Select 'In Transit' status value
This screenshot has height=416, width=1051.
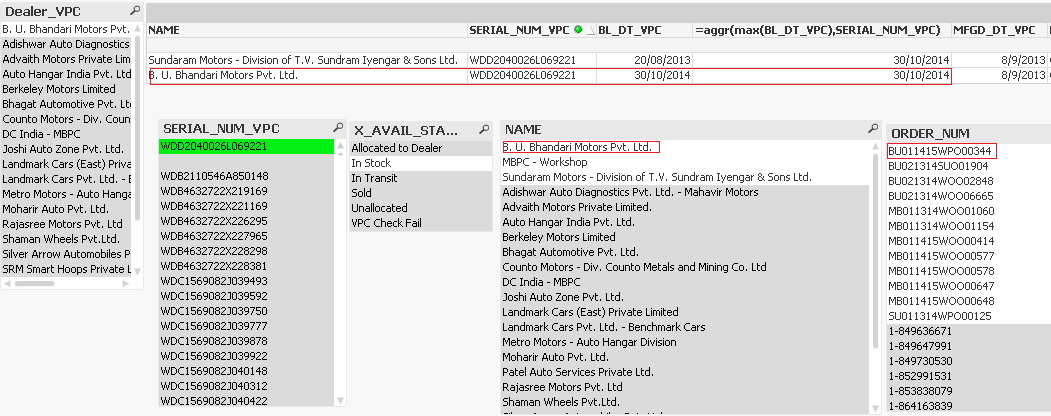click(421, 178)
